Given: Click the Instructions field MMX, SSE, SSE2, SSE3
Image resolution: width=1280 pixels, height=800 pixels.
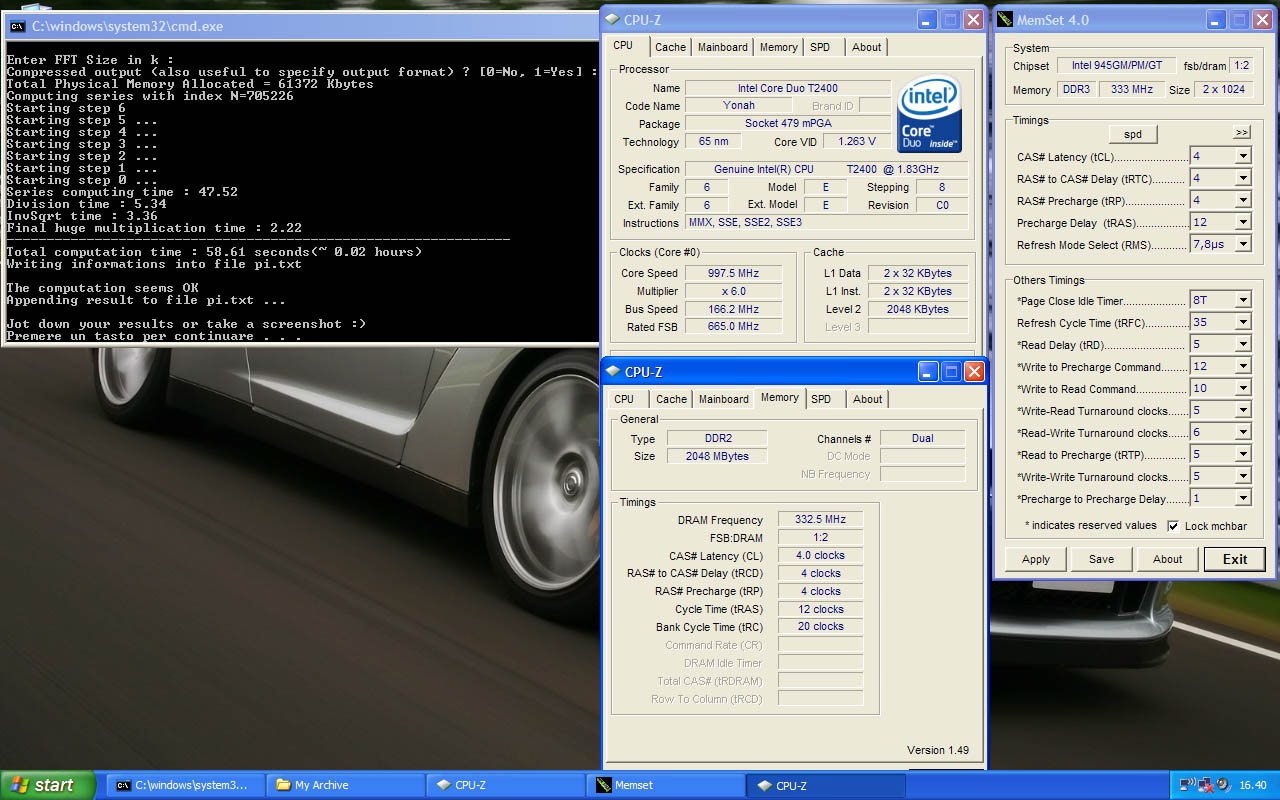Looking at the screenshot, I should point(826,223).
